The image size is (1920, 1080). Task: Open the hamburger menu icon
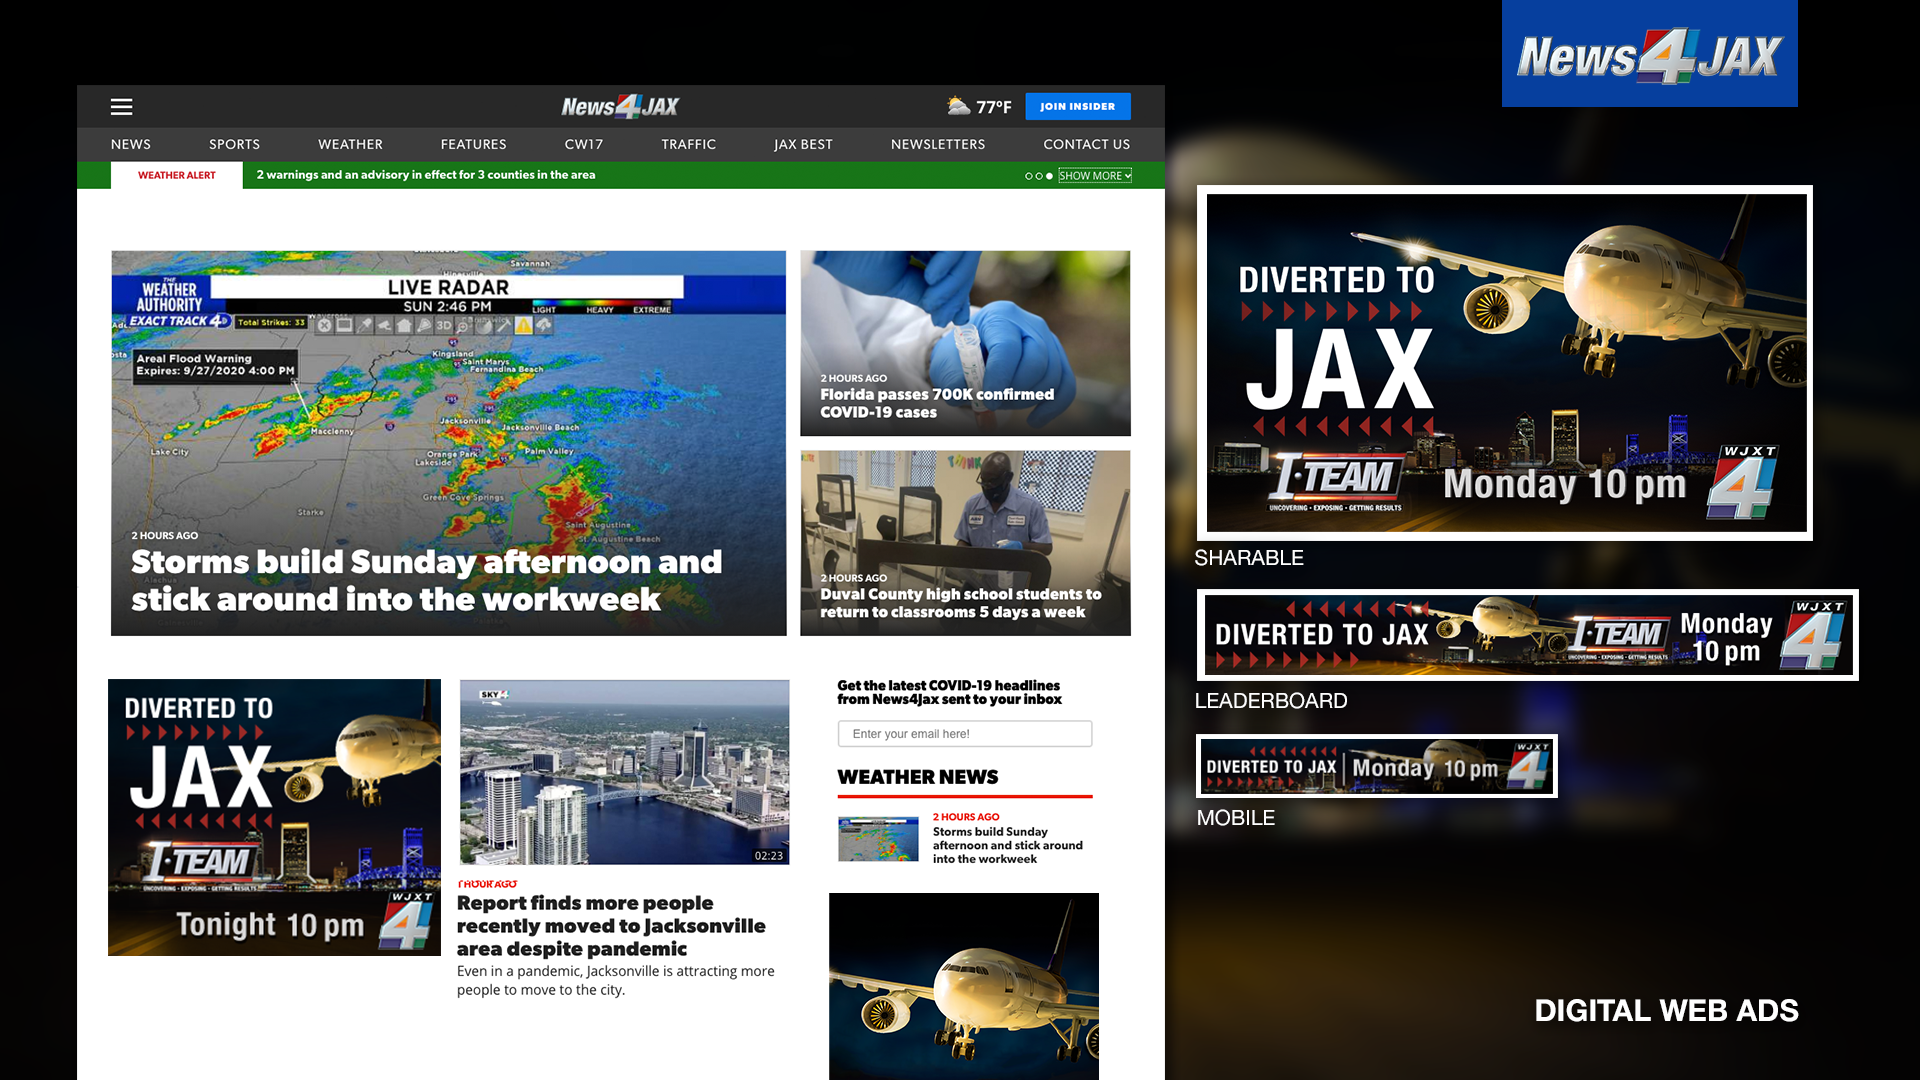tap(121, 107)
